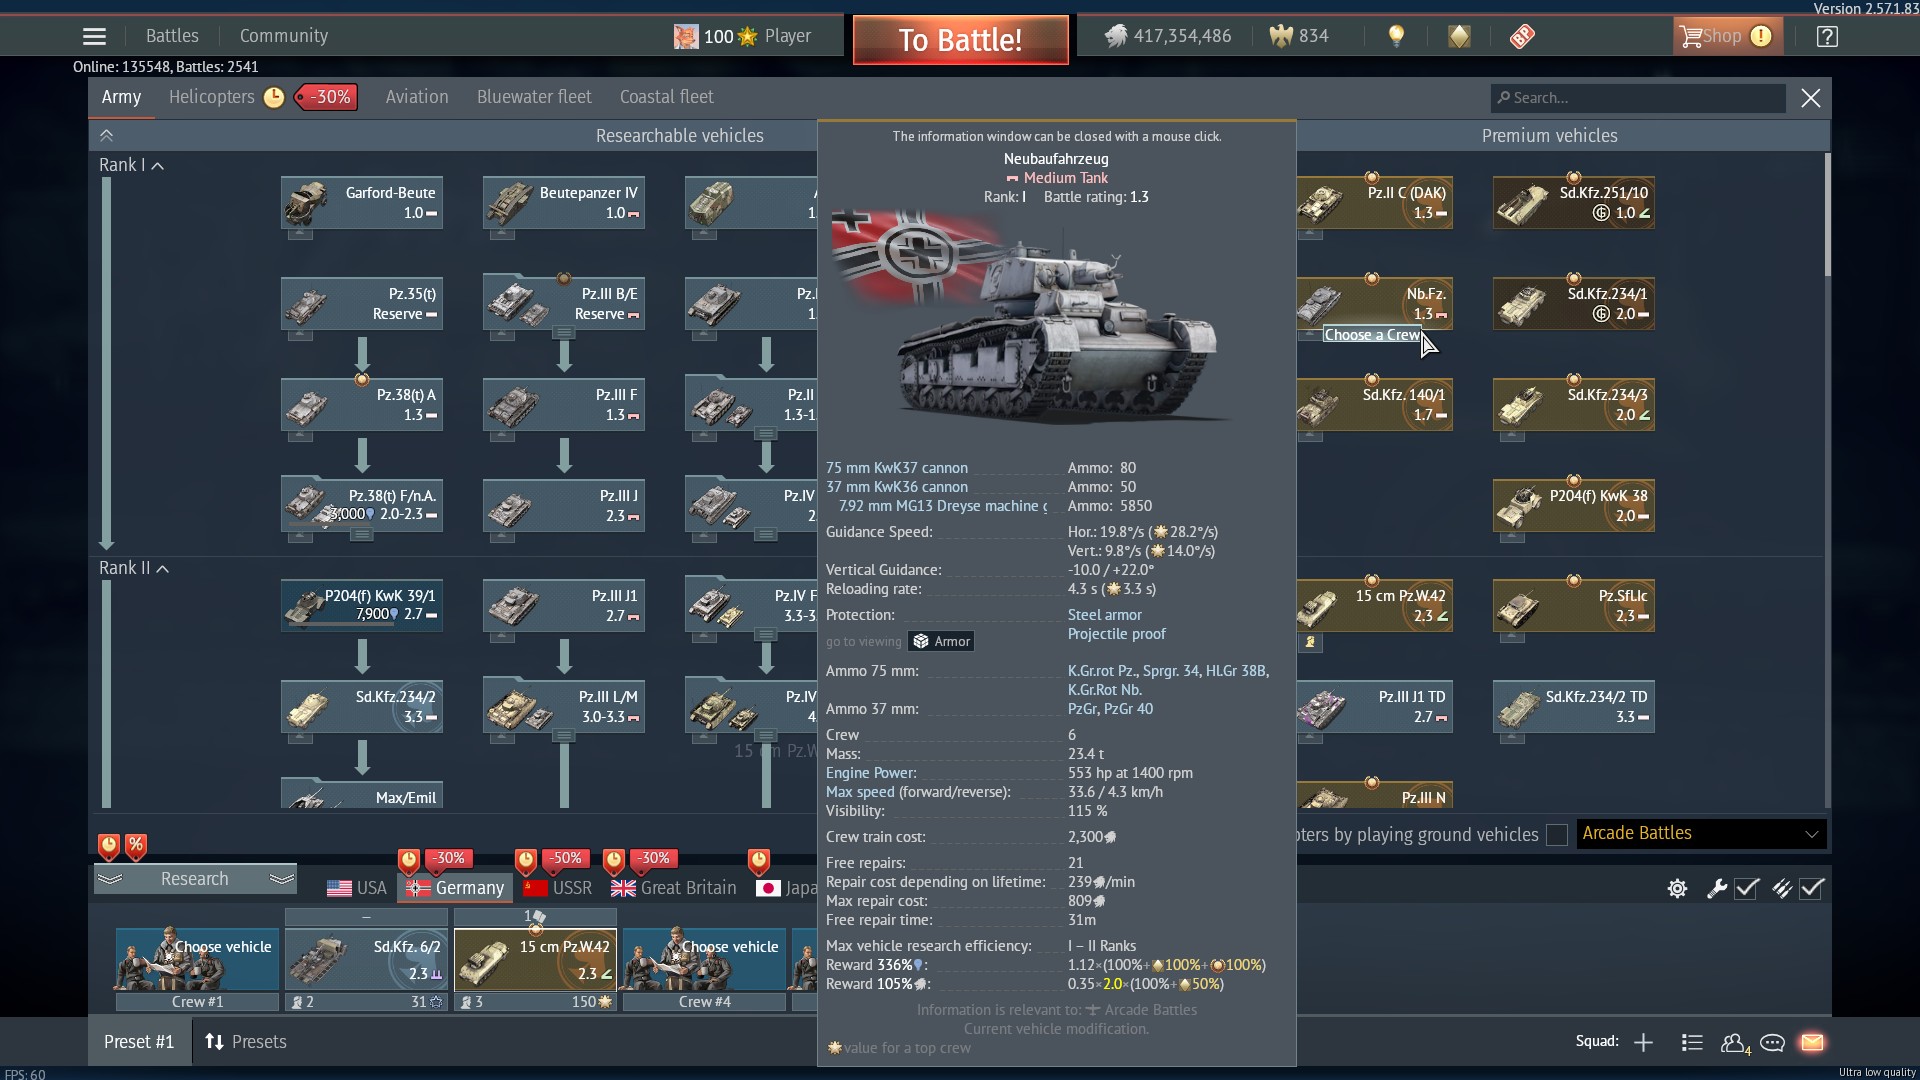
Task: Click left chevron on Research button
Action: (x=110, y=879)
